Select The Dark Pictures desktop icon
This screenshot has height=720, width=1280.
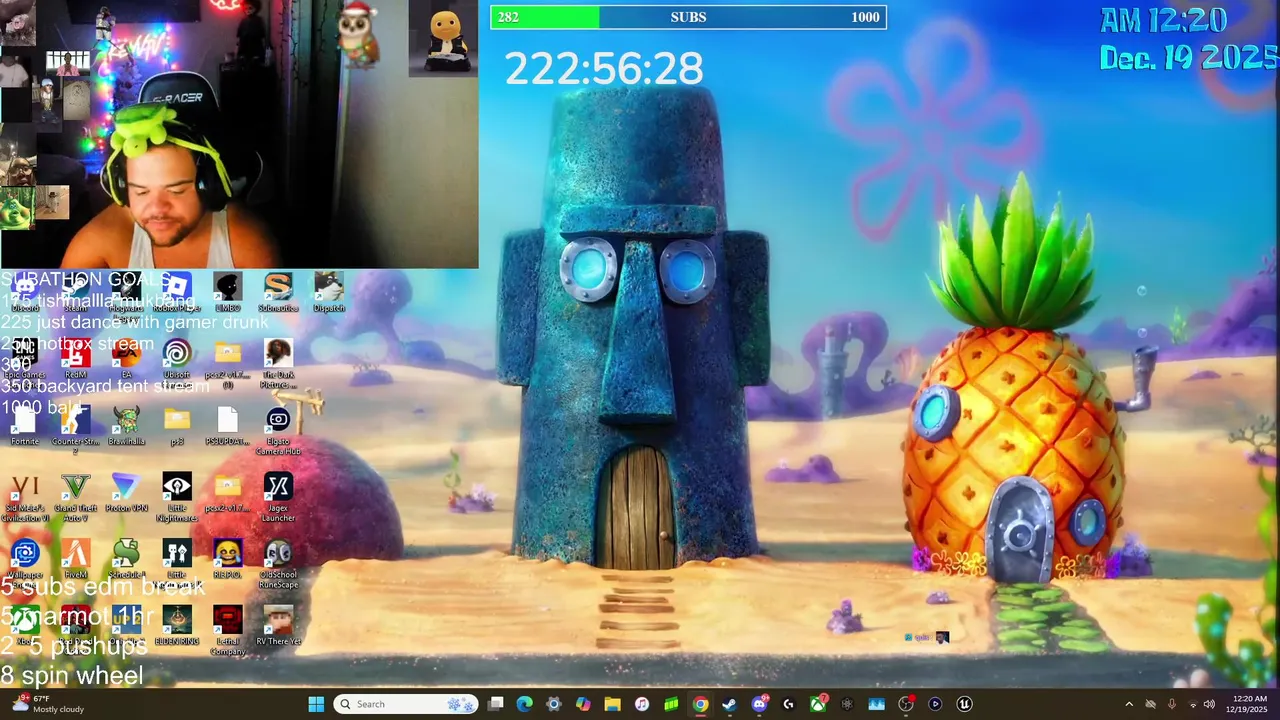(x=278, y=364)
